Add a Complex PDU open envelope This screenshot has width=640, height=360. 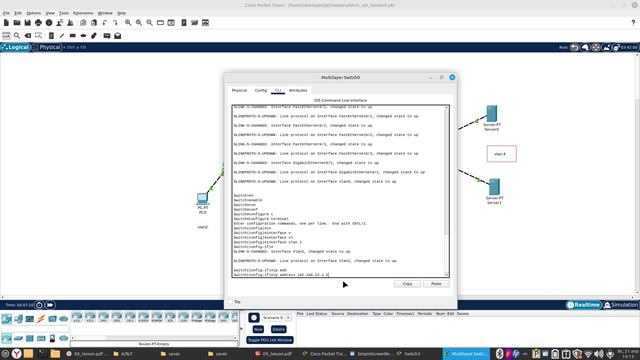[118, 36]
